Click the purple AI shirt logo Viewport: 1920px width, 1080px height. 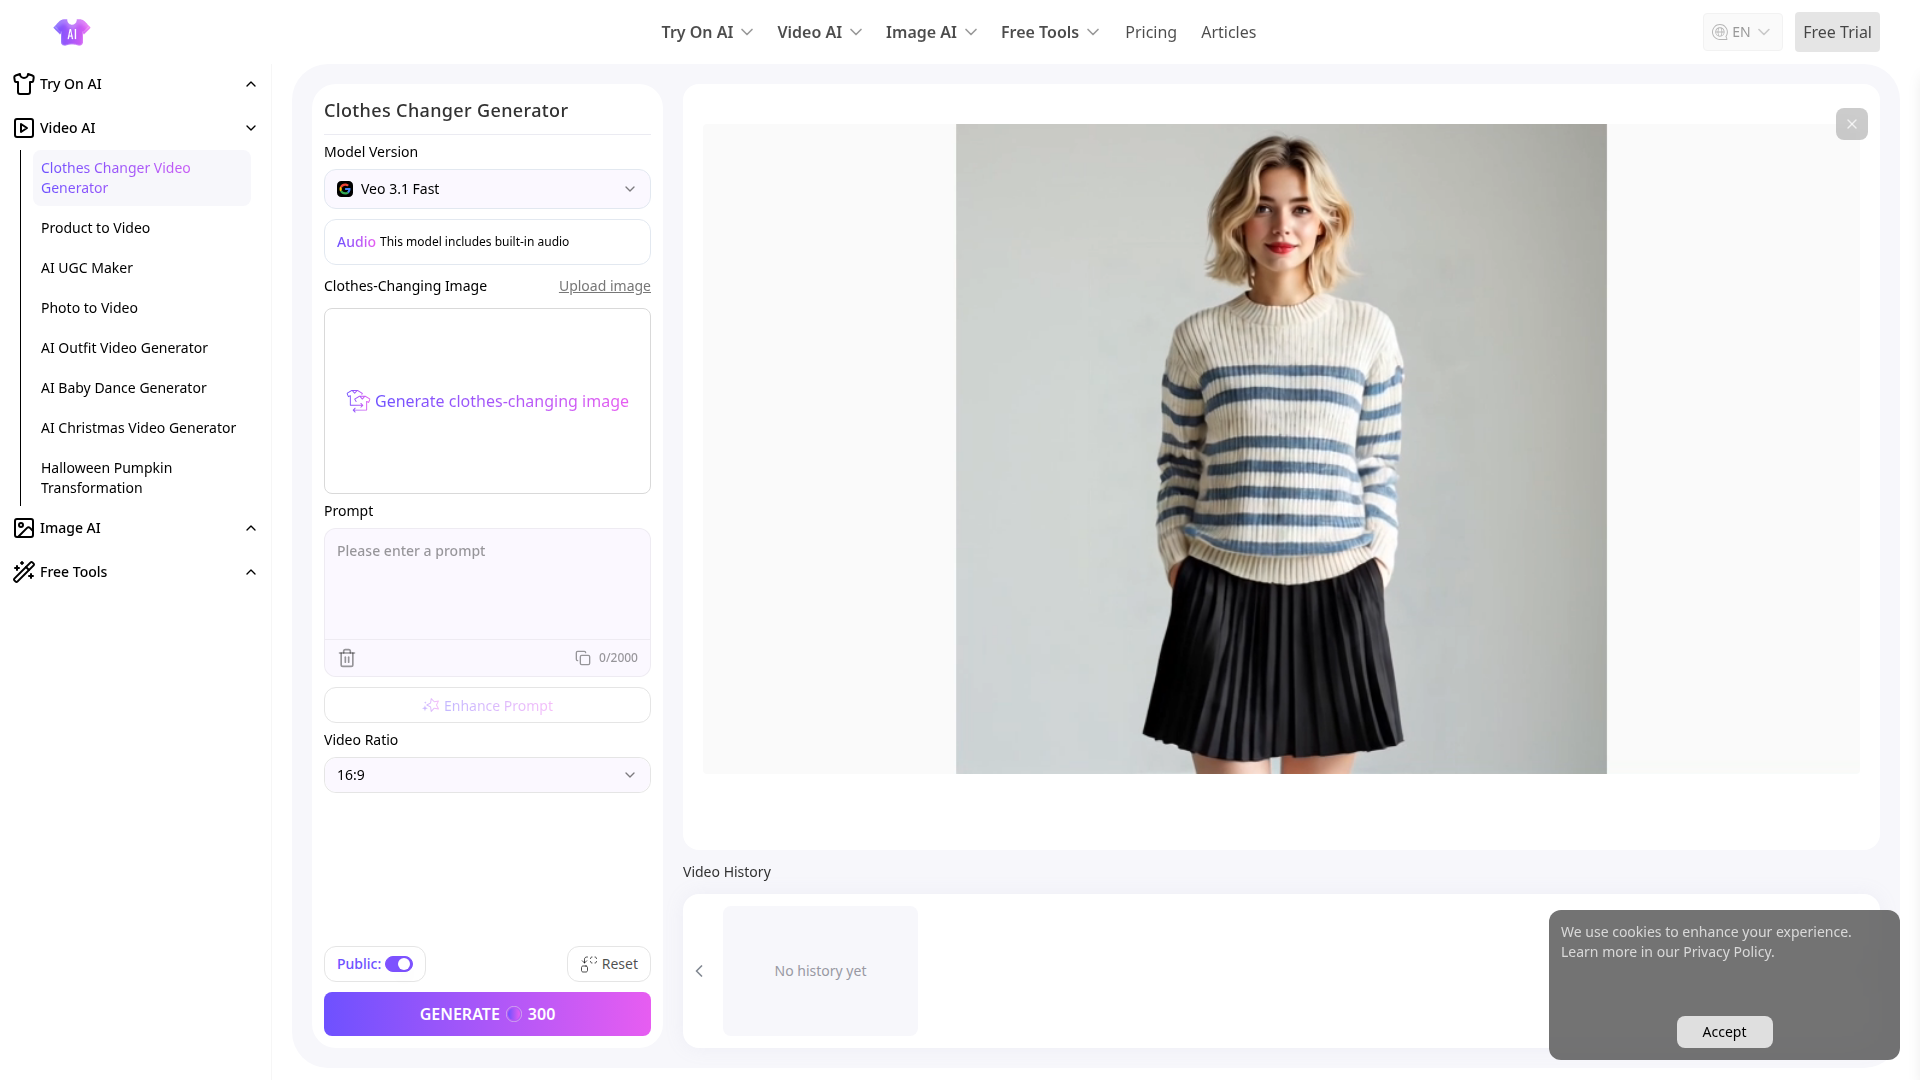coord(71,32)
